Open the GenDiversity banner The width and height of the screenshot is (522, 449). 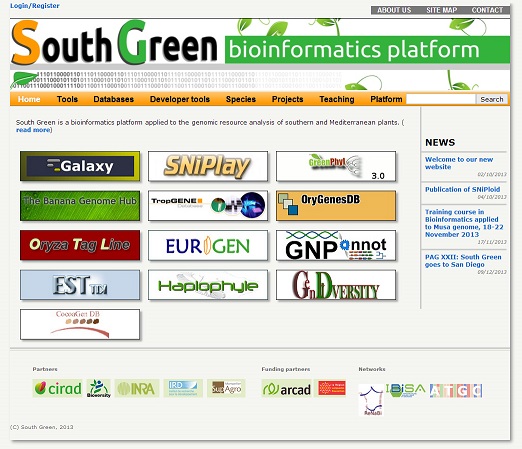tap(336, 285)
